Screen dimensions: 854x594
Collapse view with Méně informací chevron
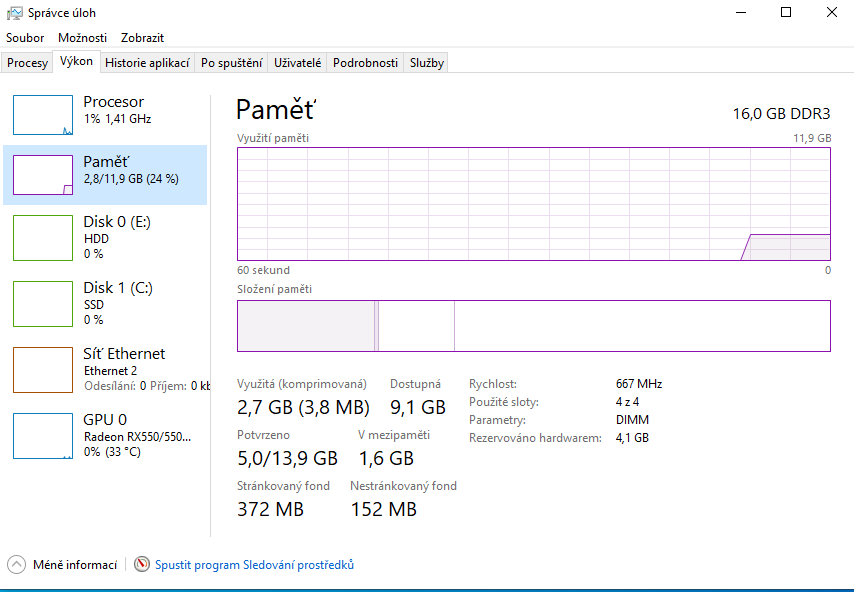pyautogui.click(x=17, y=565)
